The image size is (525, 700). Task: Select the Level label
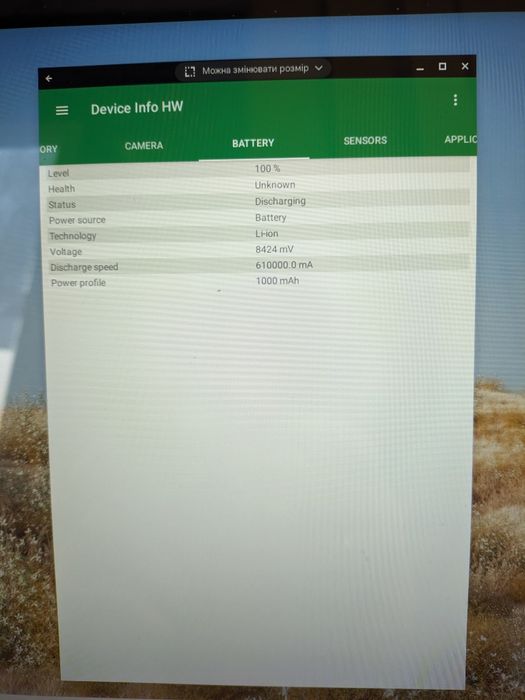58,173
